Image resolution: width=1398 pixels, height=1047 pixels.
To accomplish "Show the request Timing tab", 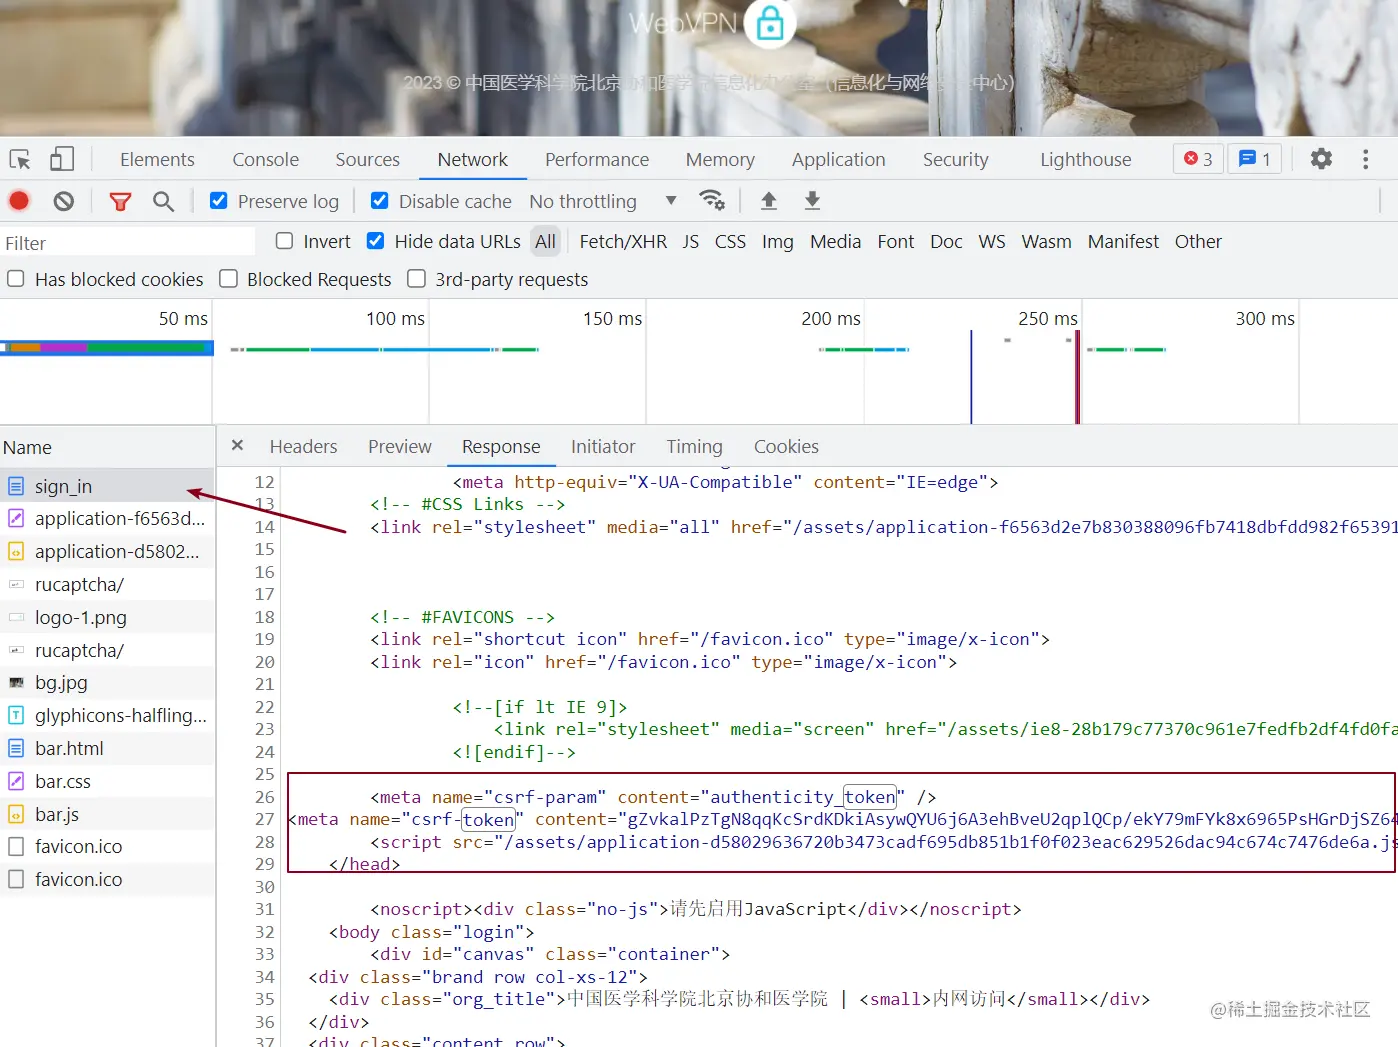I will pyautogui.click(x=694, y=446).
